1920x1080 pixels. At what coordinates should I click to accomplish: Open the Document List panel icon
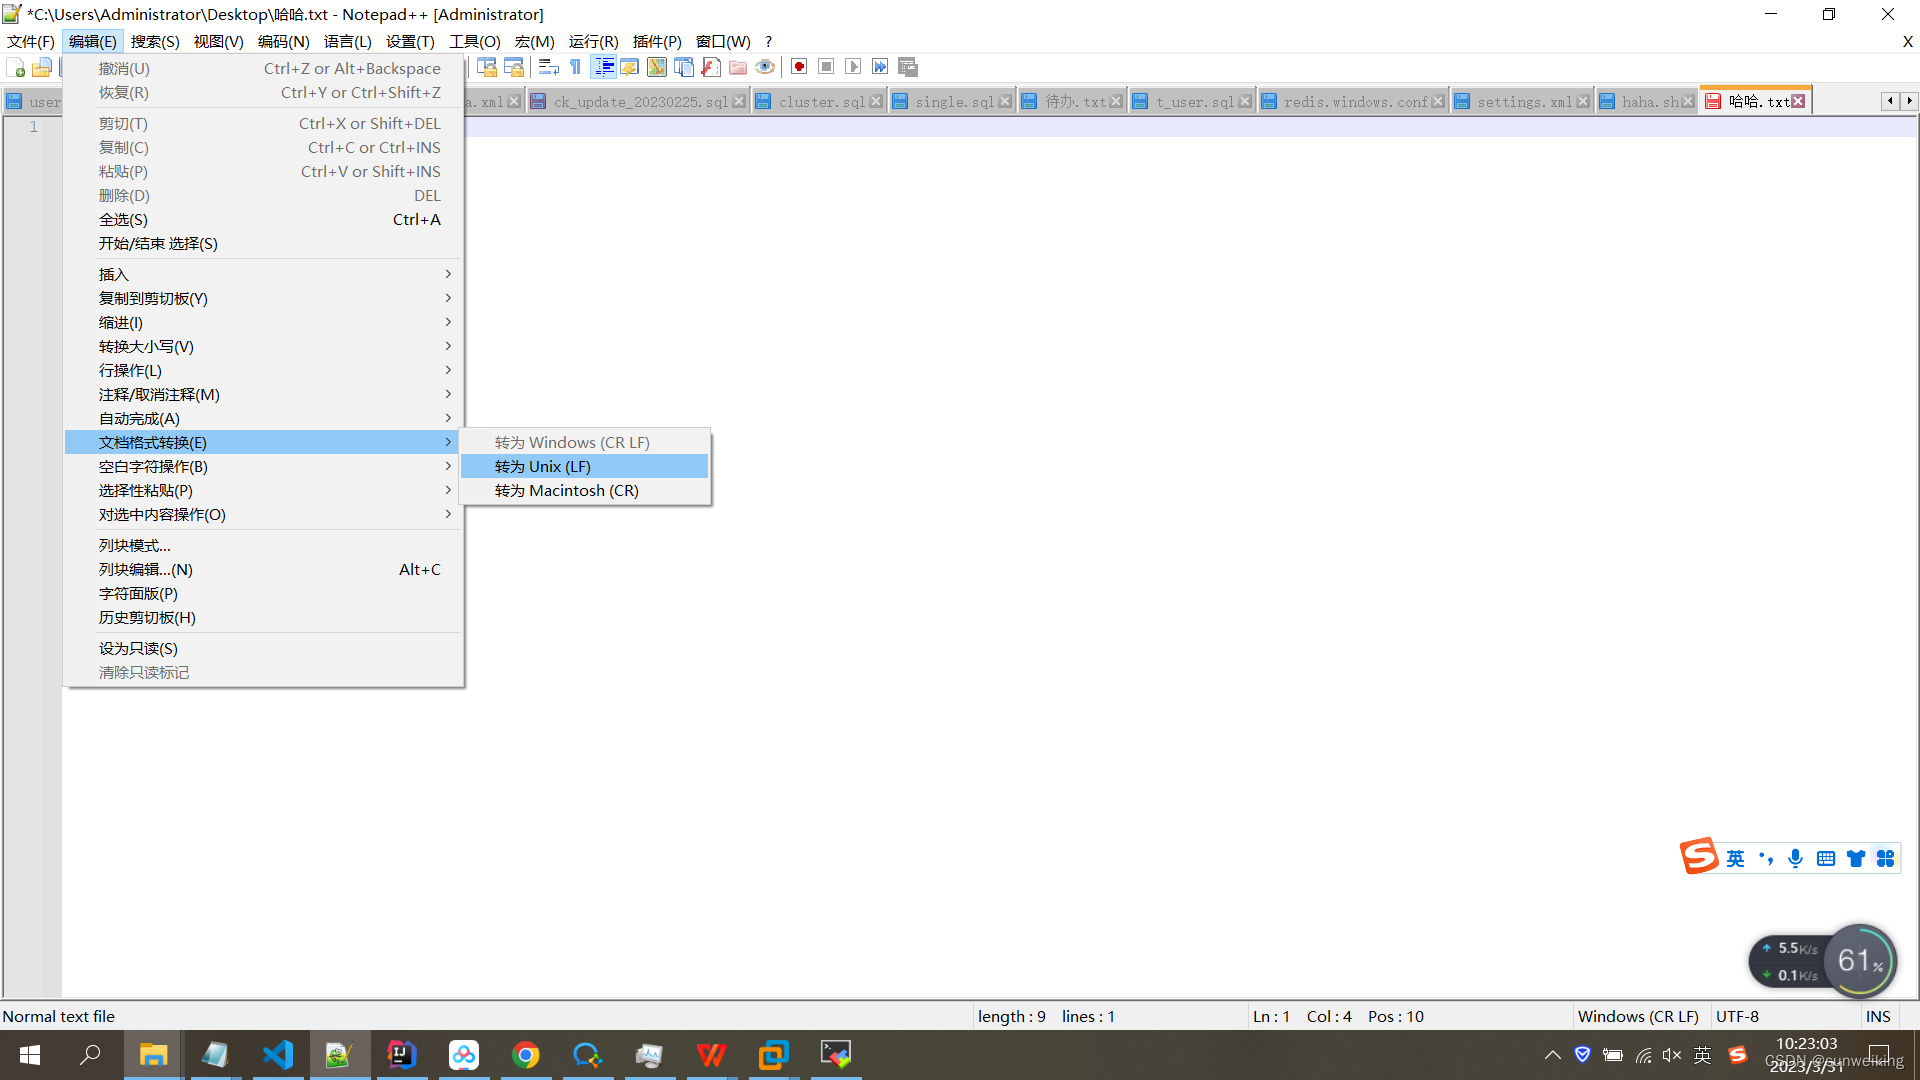tap(684, 67)
